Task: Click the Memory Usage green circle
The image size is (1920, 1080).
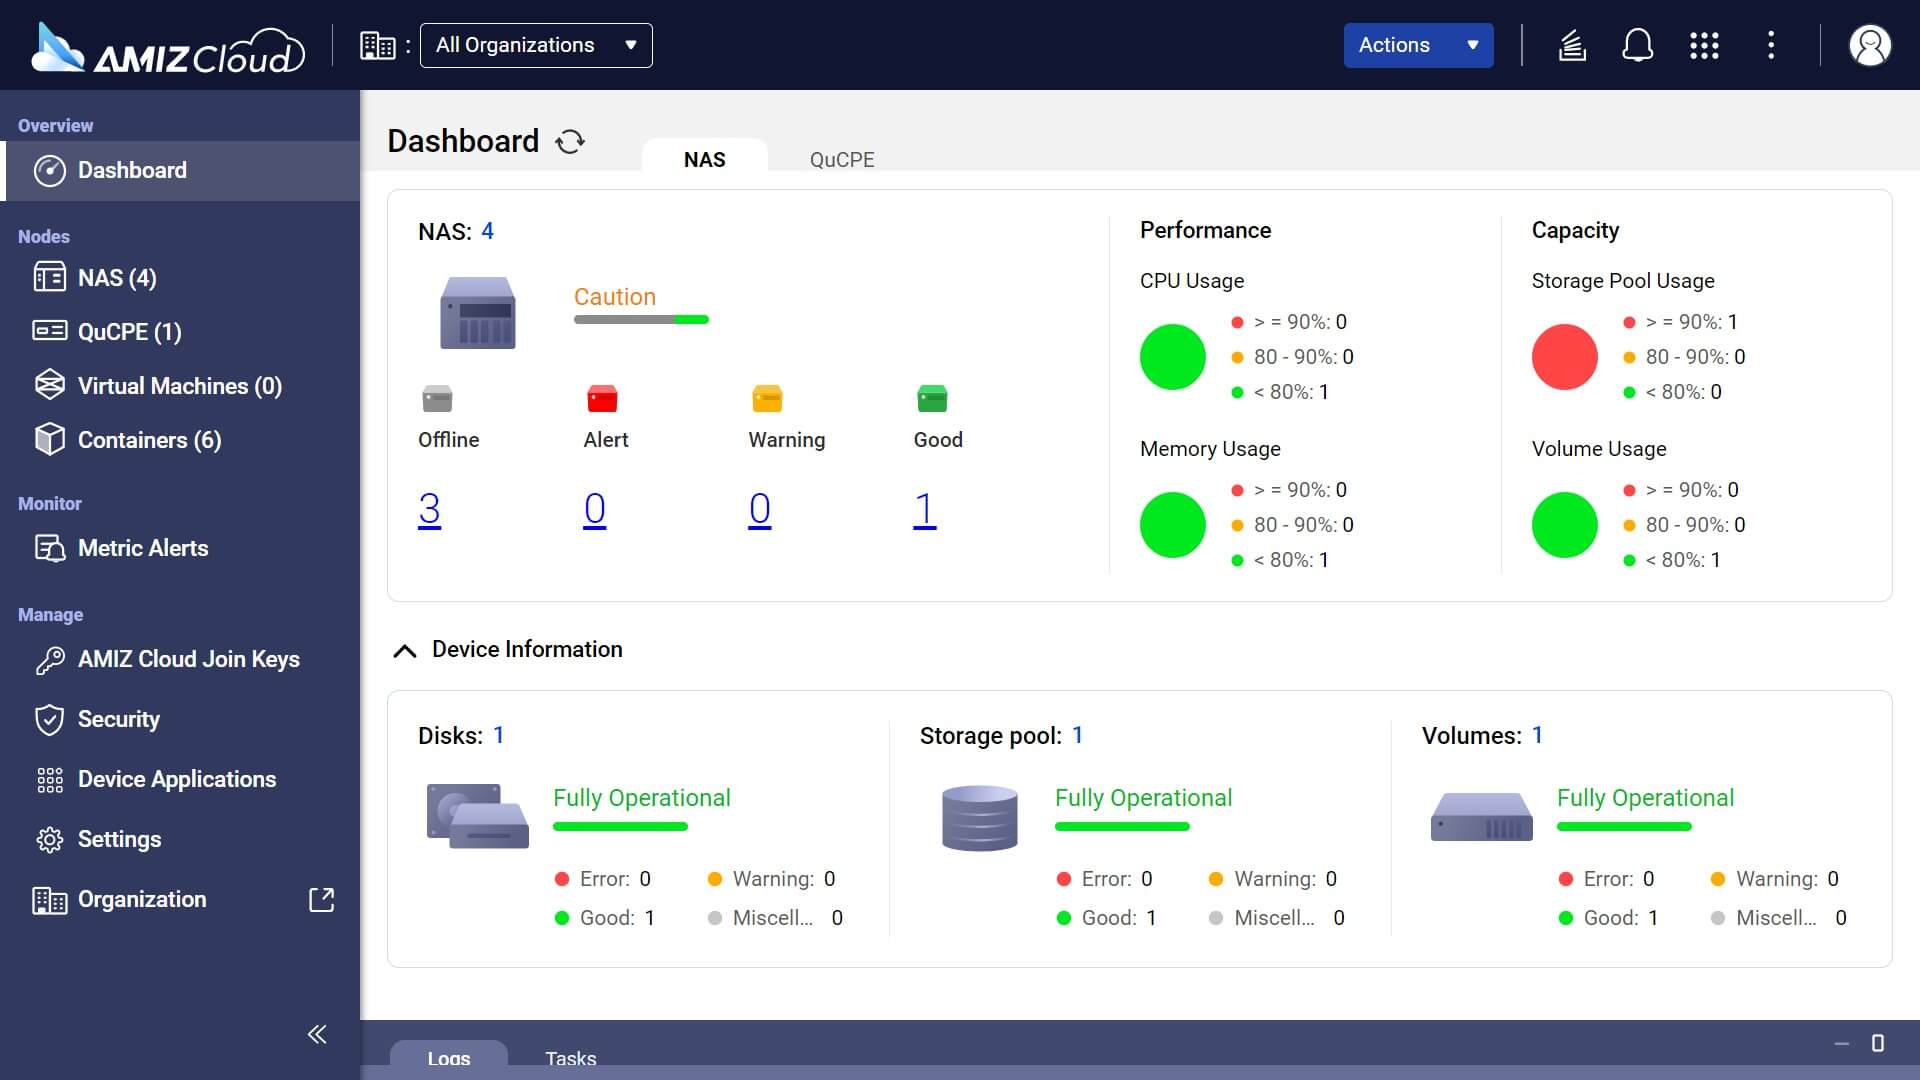Action: click(x=1173, y=525)
